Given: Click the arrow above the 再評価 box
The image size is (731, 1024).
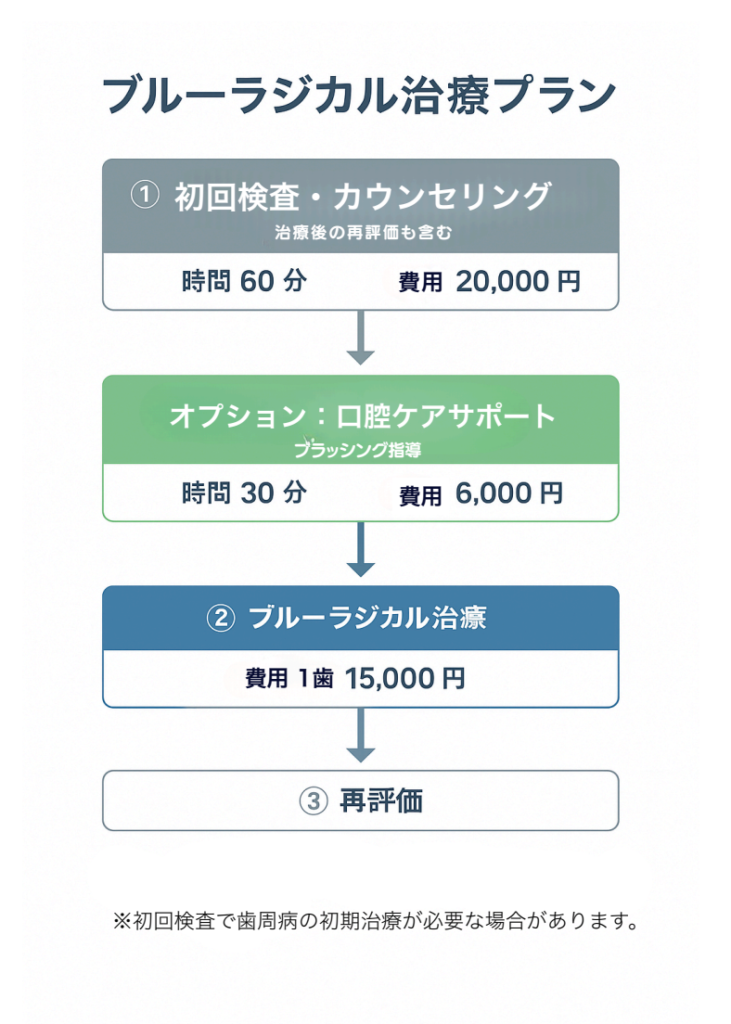Looking at the screenshot, I should tap(360, 737).
